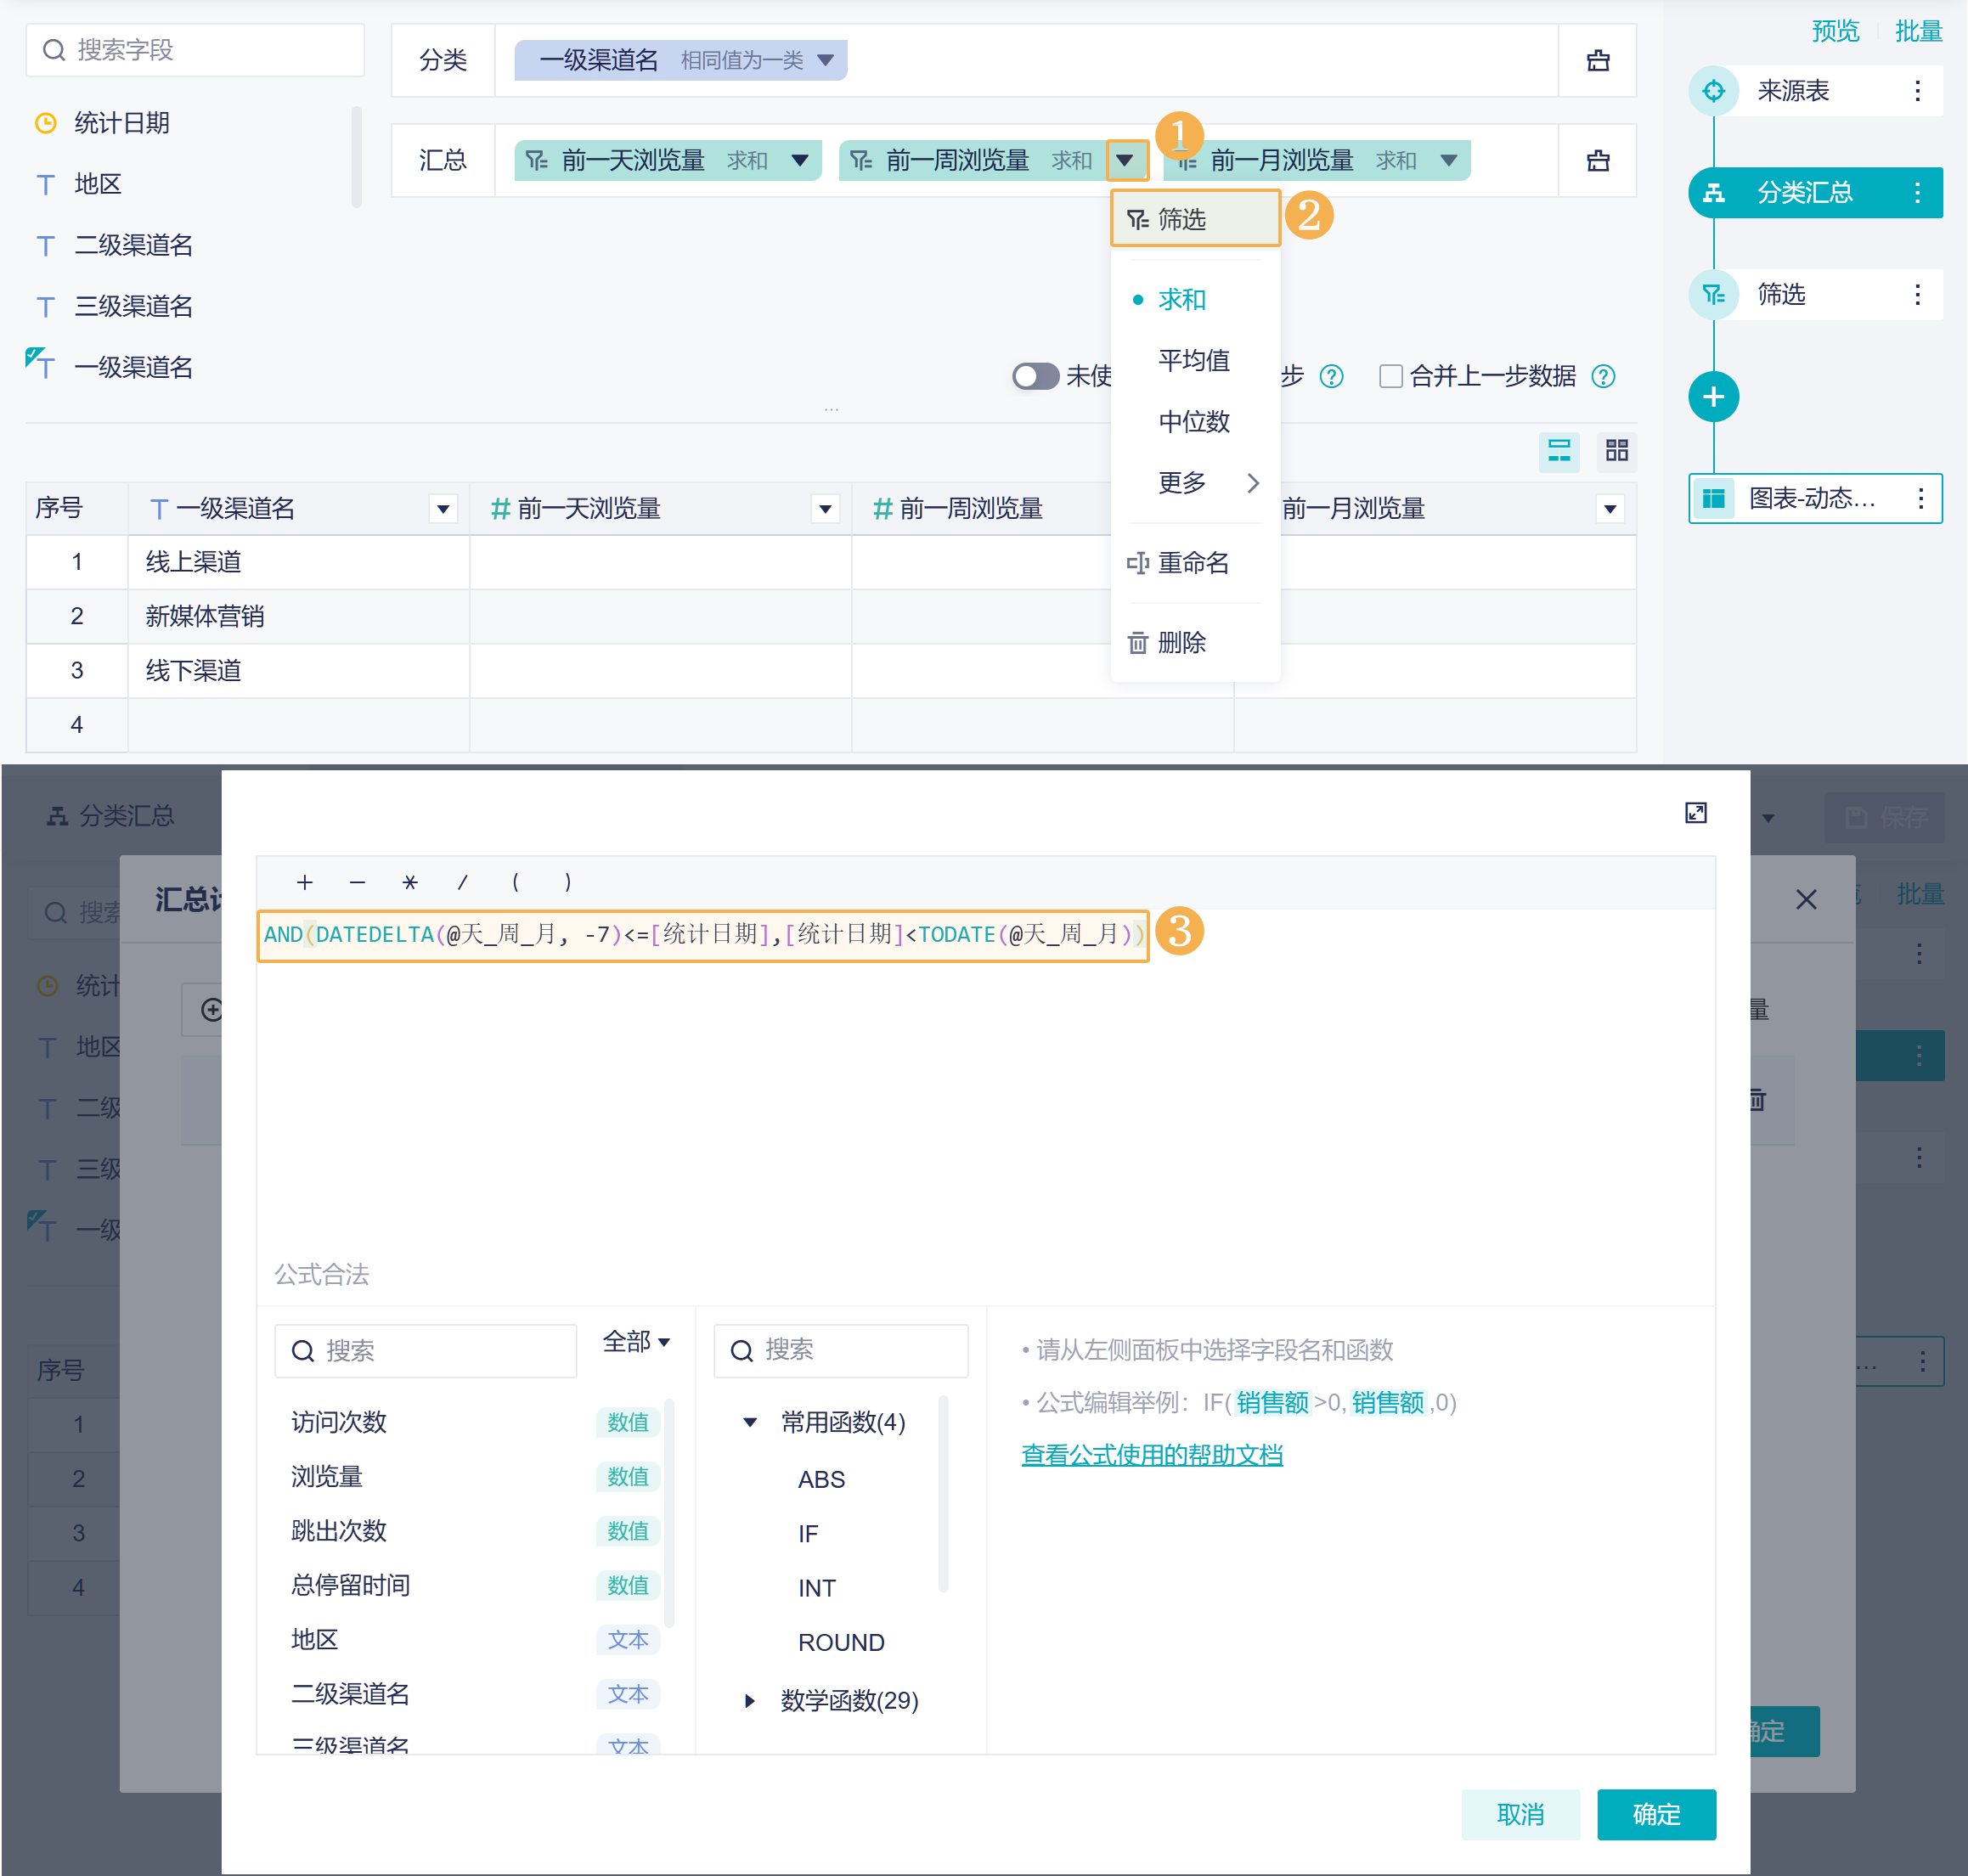The image size is (1968, 1876).
Task: Click the clear icon in 分类 row
Action: point(1597,61)
